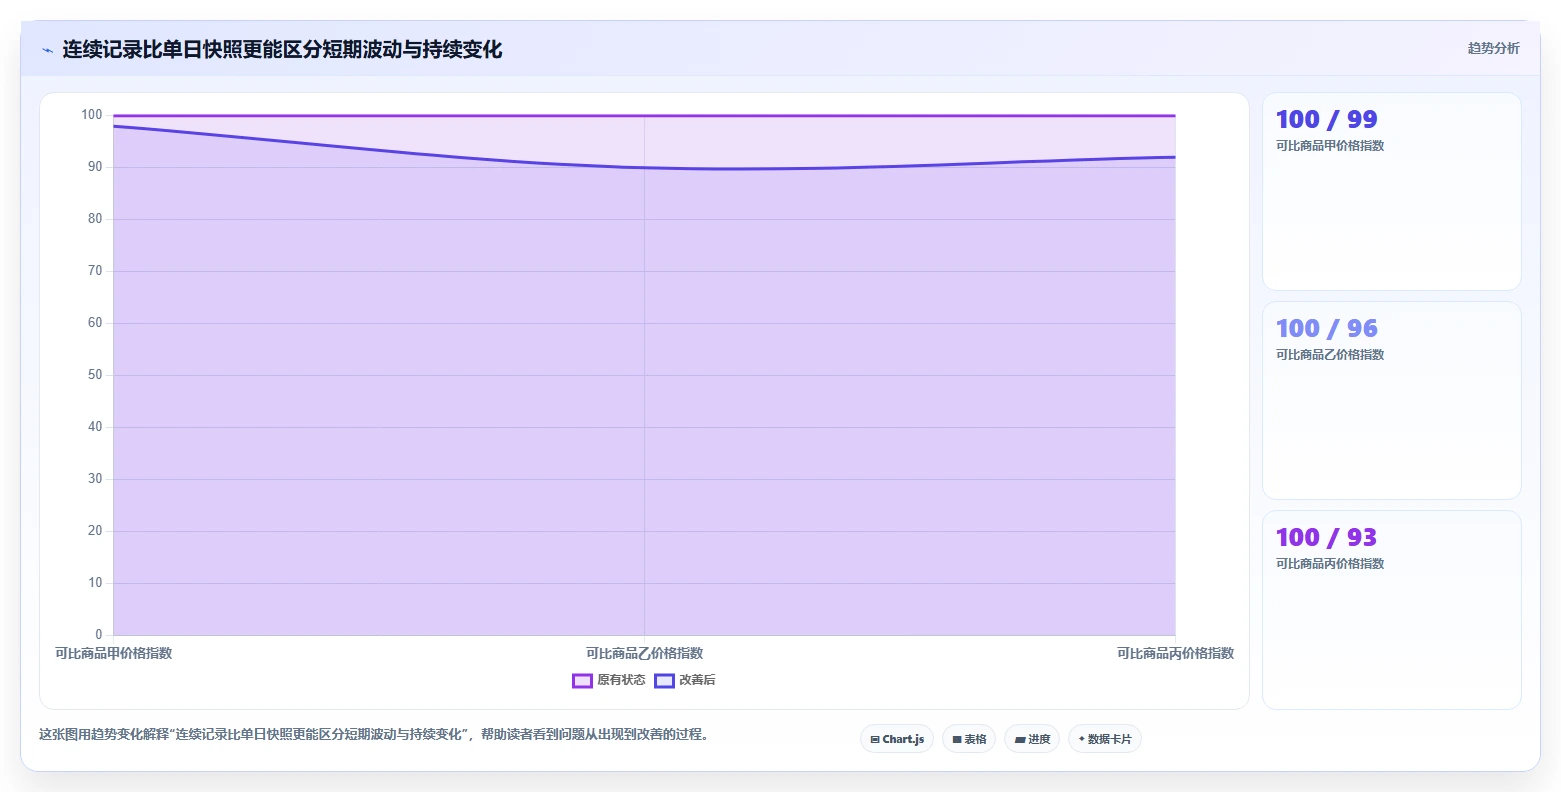The image size is (1561, 792).
Task: Click the x-axis label 可比商品甲价格指数
Action: click(114, 654)
